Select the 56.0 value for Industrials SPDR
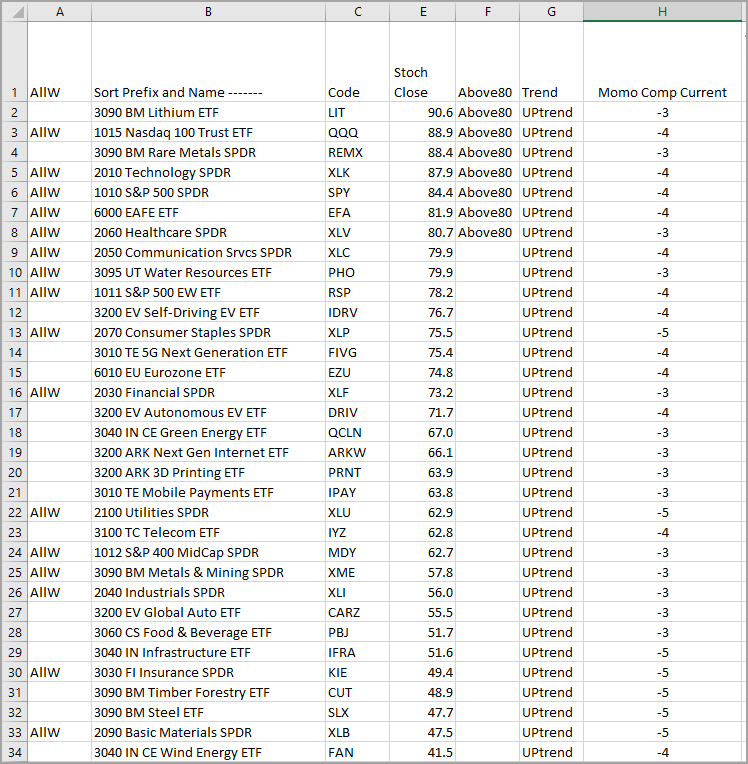 coord(422,592)
